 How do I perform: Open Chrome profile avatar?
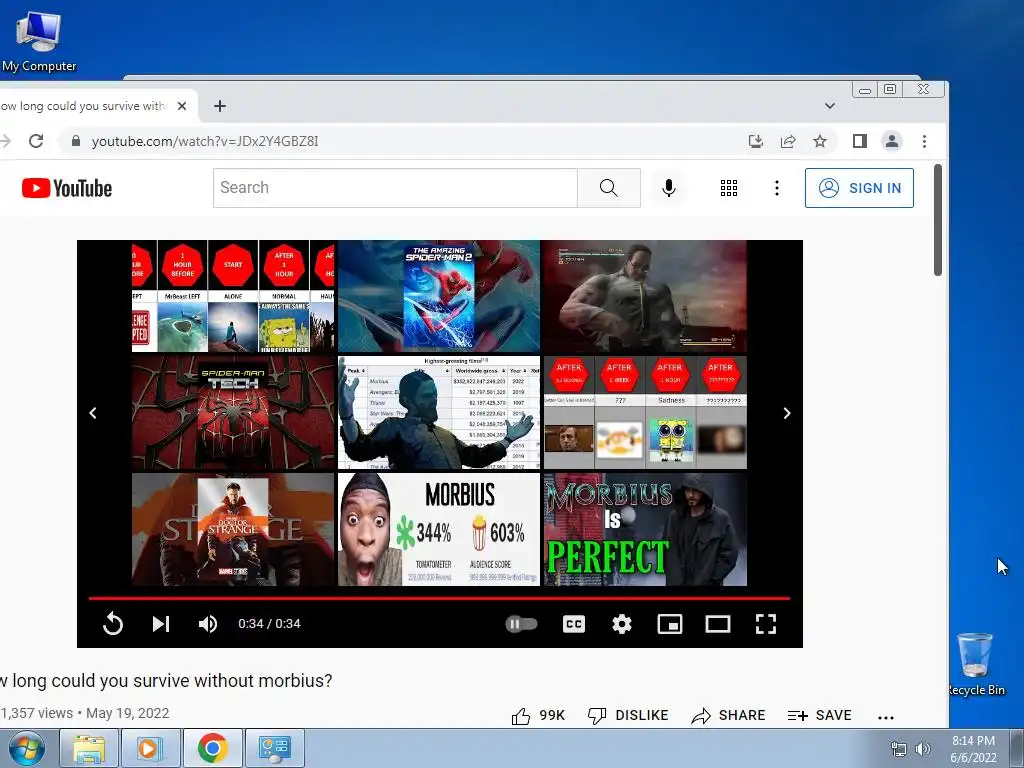click(x=891, y=141)
